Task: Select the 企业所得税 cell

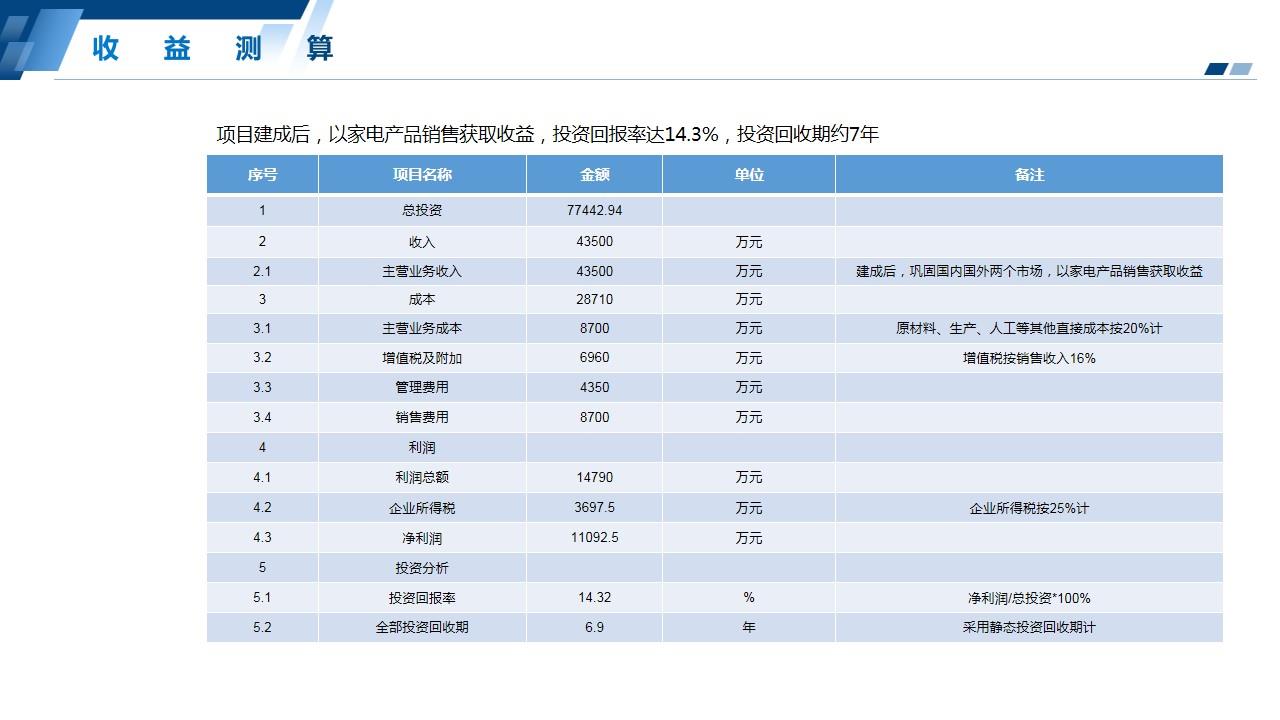Action: (x=422, y=508)
